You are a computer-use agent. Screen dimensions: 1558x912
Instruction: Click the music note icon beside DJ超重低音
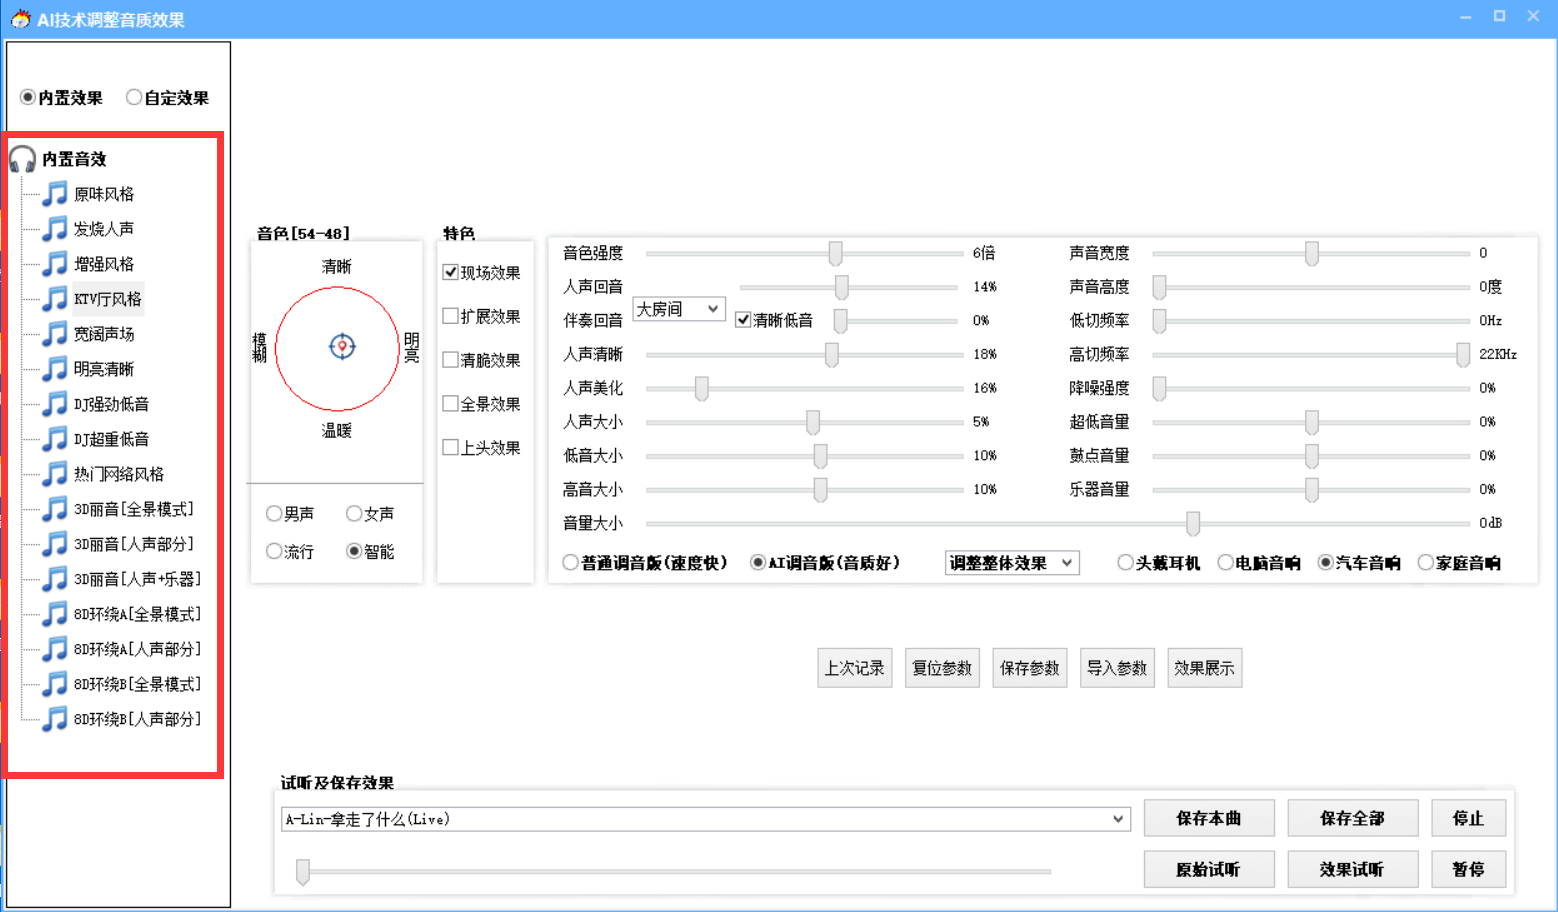click(x=55, y=439)
